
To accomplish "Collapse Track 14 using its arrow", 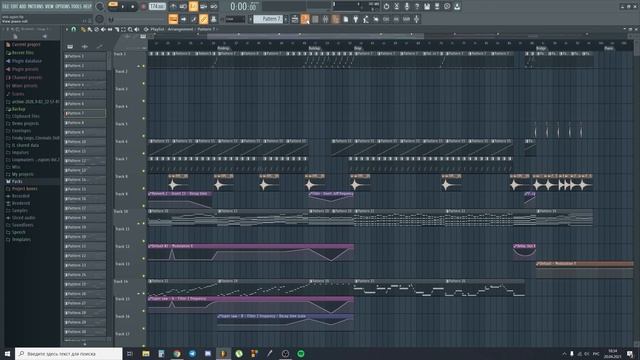I will pos(138,294).
